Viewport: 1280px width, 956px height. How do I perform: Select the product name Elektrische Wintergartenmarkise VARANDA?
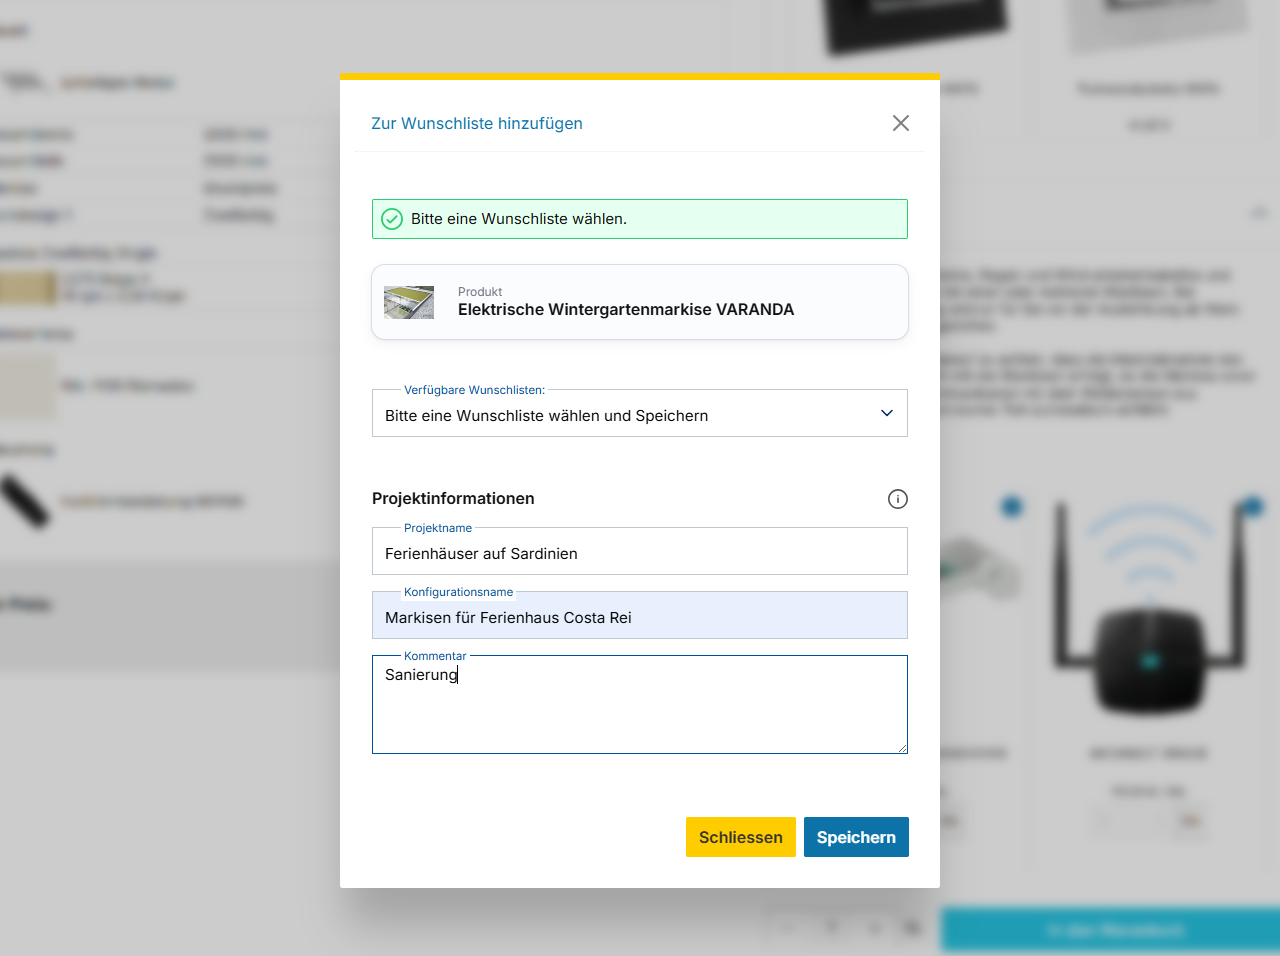pos(626,310)
